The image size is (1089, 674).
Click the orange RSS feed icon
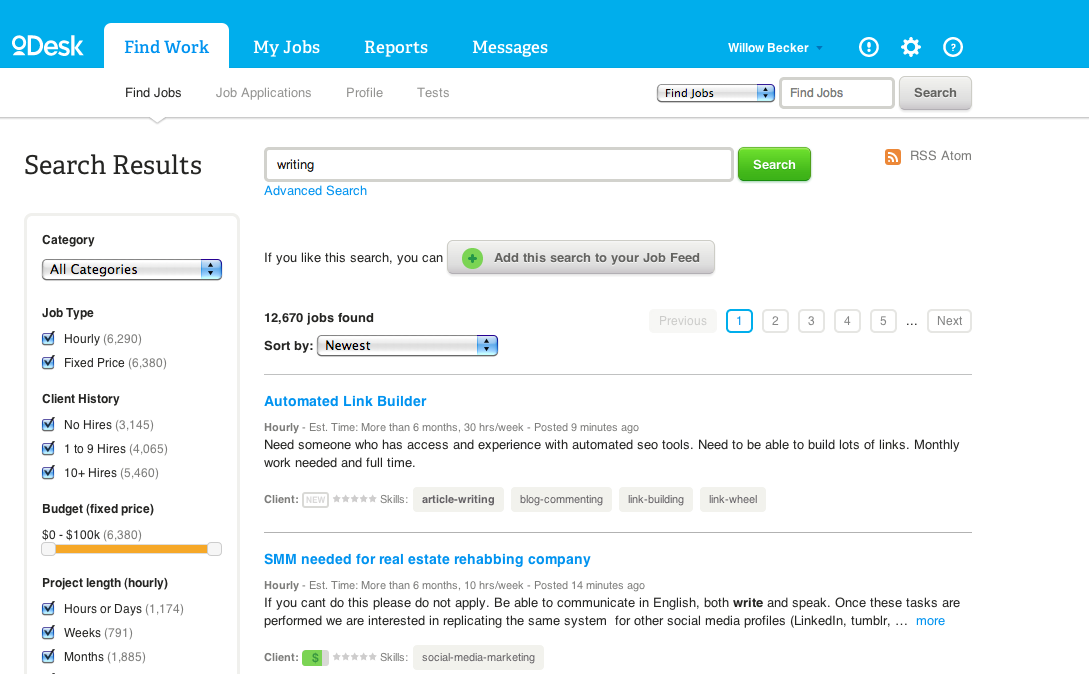pyautogui.click(x=892, y=156)
